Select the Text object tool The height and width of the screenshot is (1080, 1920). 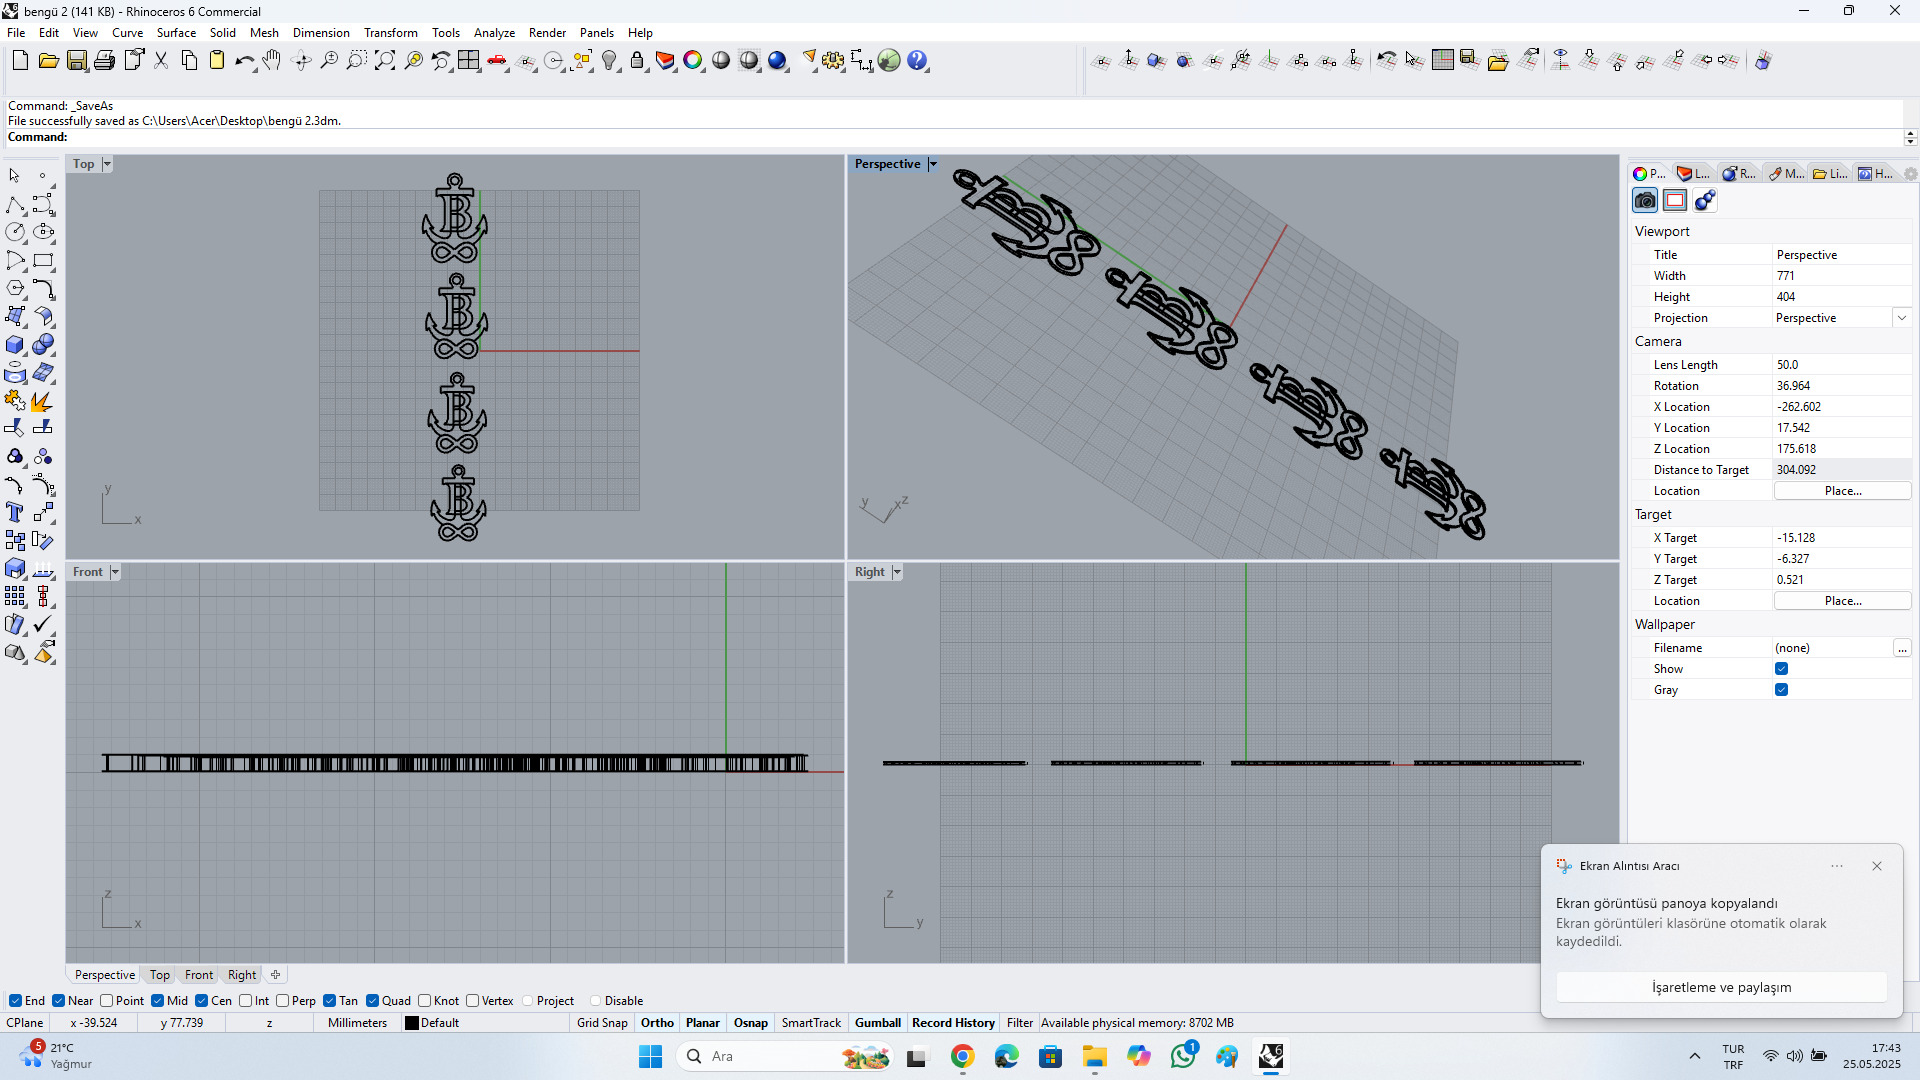click(x=15, y=513)
